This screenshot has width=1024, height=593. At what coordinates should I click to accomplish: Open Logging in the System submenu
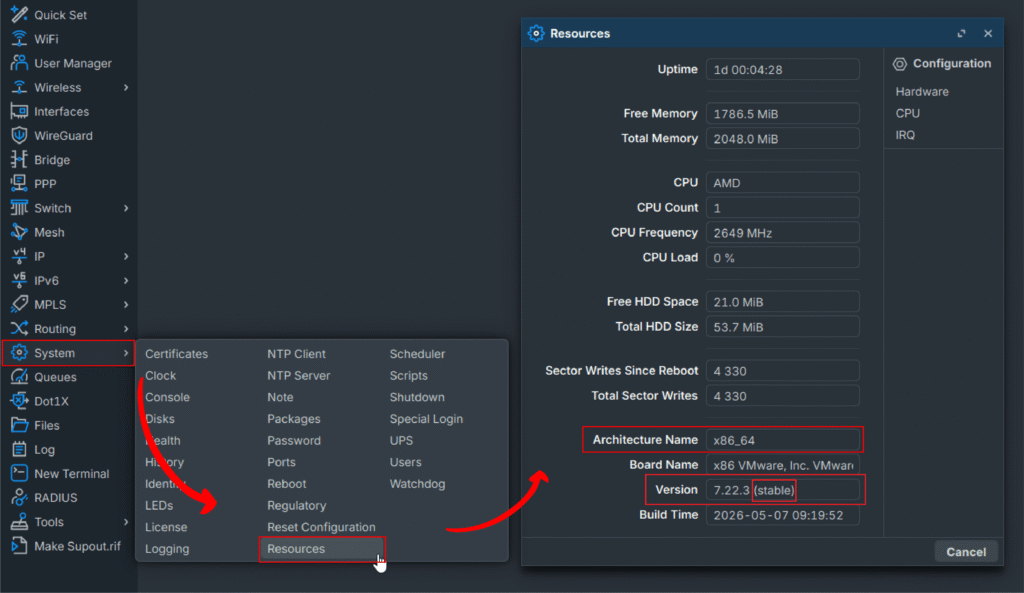(167, 549)
